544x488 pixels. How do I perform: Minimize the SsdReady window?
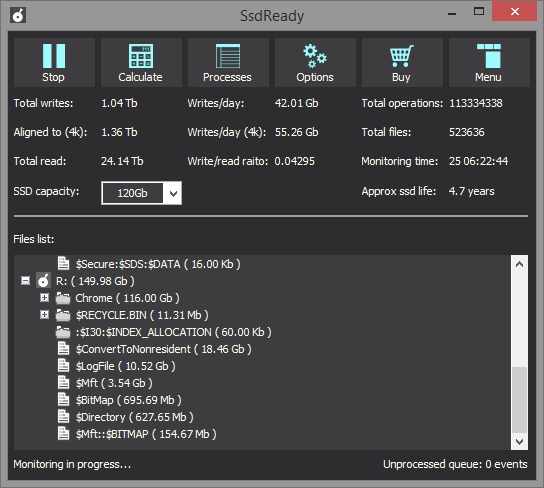[452, 13]
